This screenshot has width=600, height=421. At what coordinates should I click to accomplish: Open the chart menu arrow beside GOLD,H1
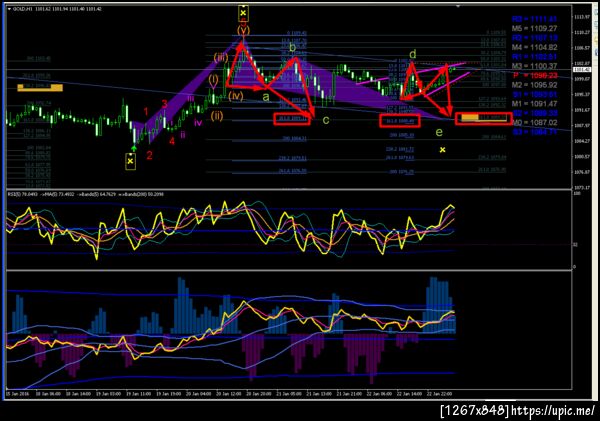tap(10, 8)
